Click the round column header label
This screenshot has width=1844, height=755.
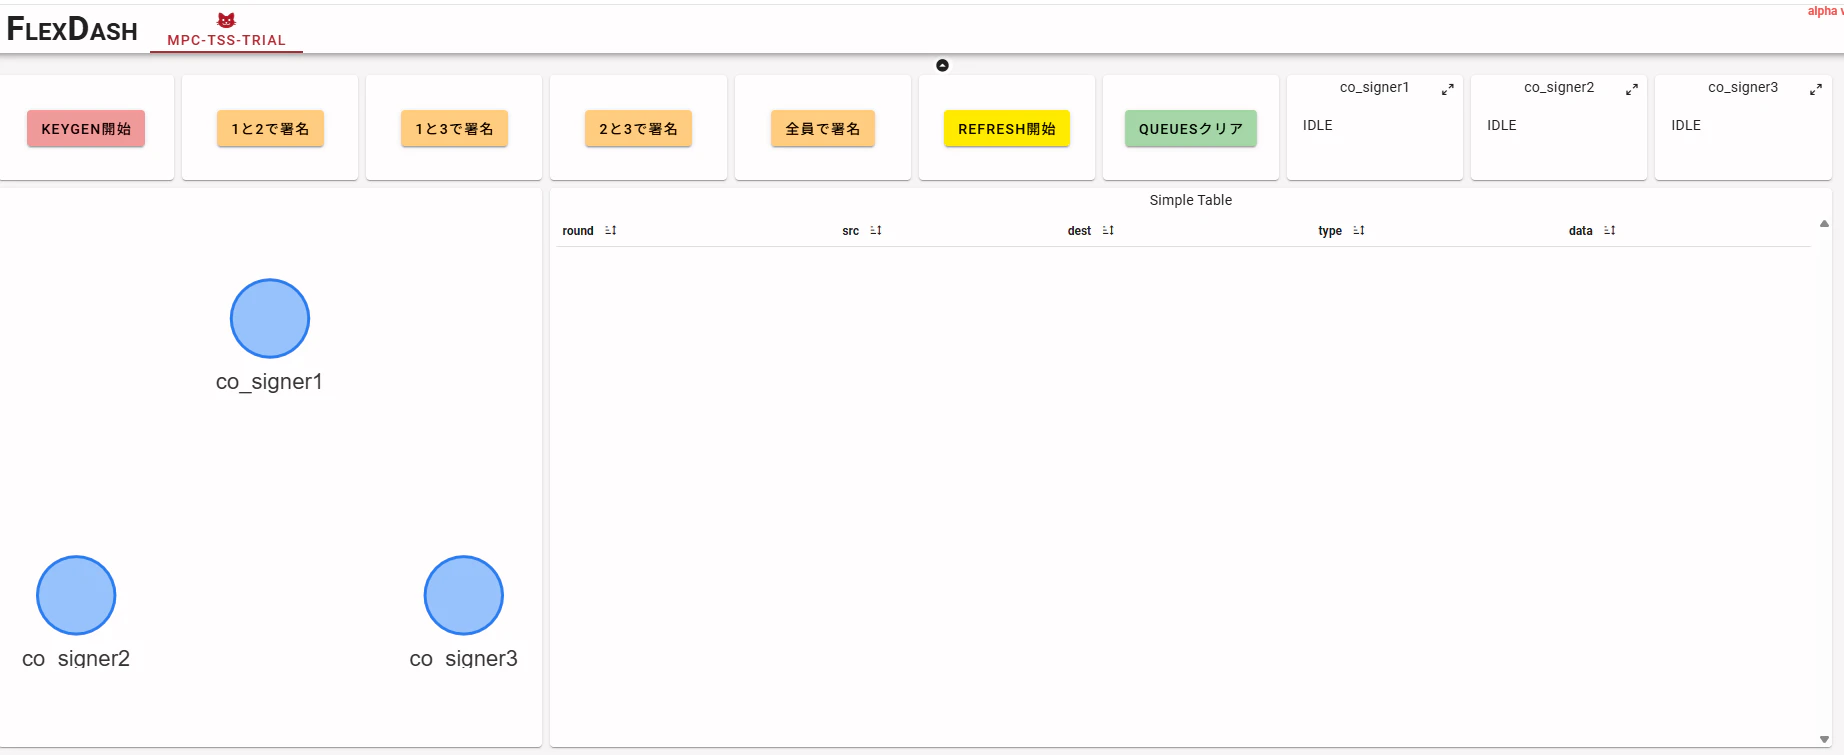click(578, 231)
